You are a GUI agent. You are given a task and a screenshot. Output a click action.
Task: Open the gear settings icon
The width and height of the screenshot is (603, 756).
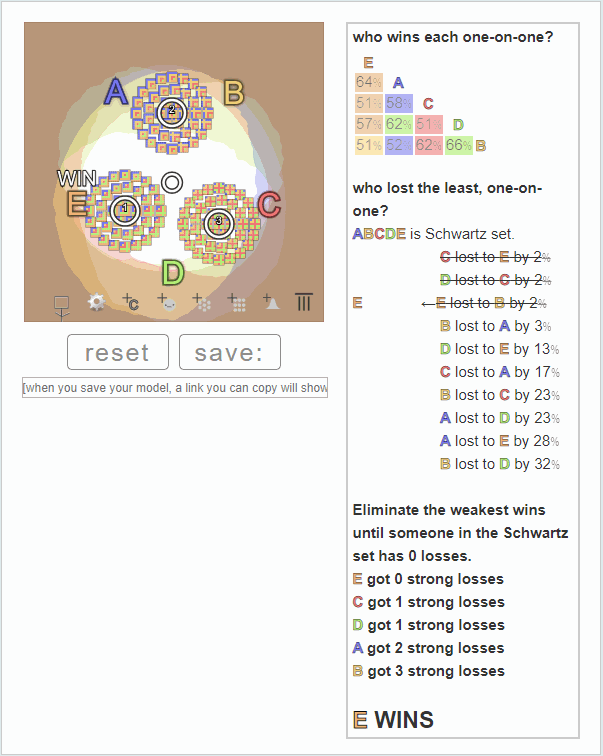pos(96,302)
